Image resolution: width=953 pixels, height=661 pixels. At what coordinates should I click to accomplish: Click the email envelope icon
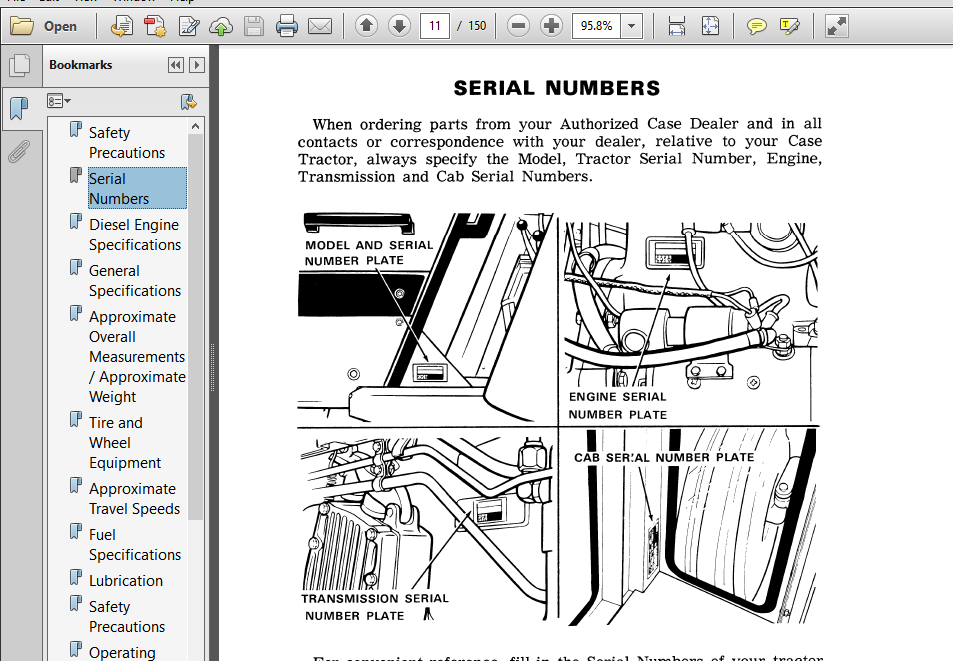[320, 26]
